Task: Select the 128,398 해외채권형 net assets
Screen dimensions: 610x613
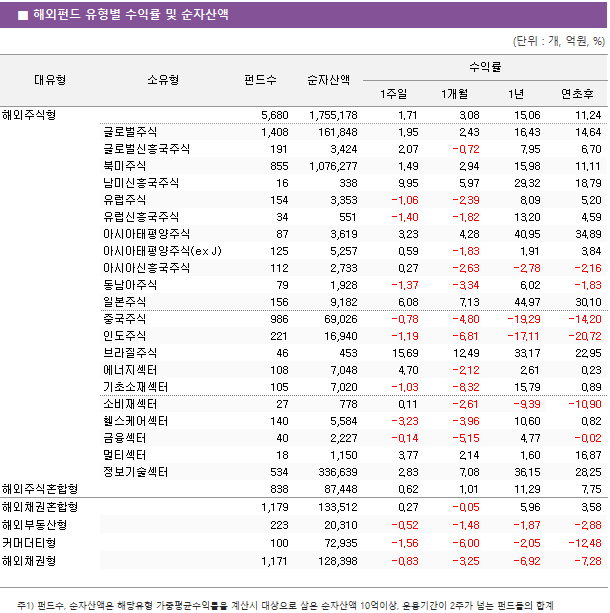Action: tap(338, 561)
